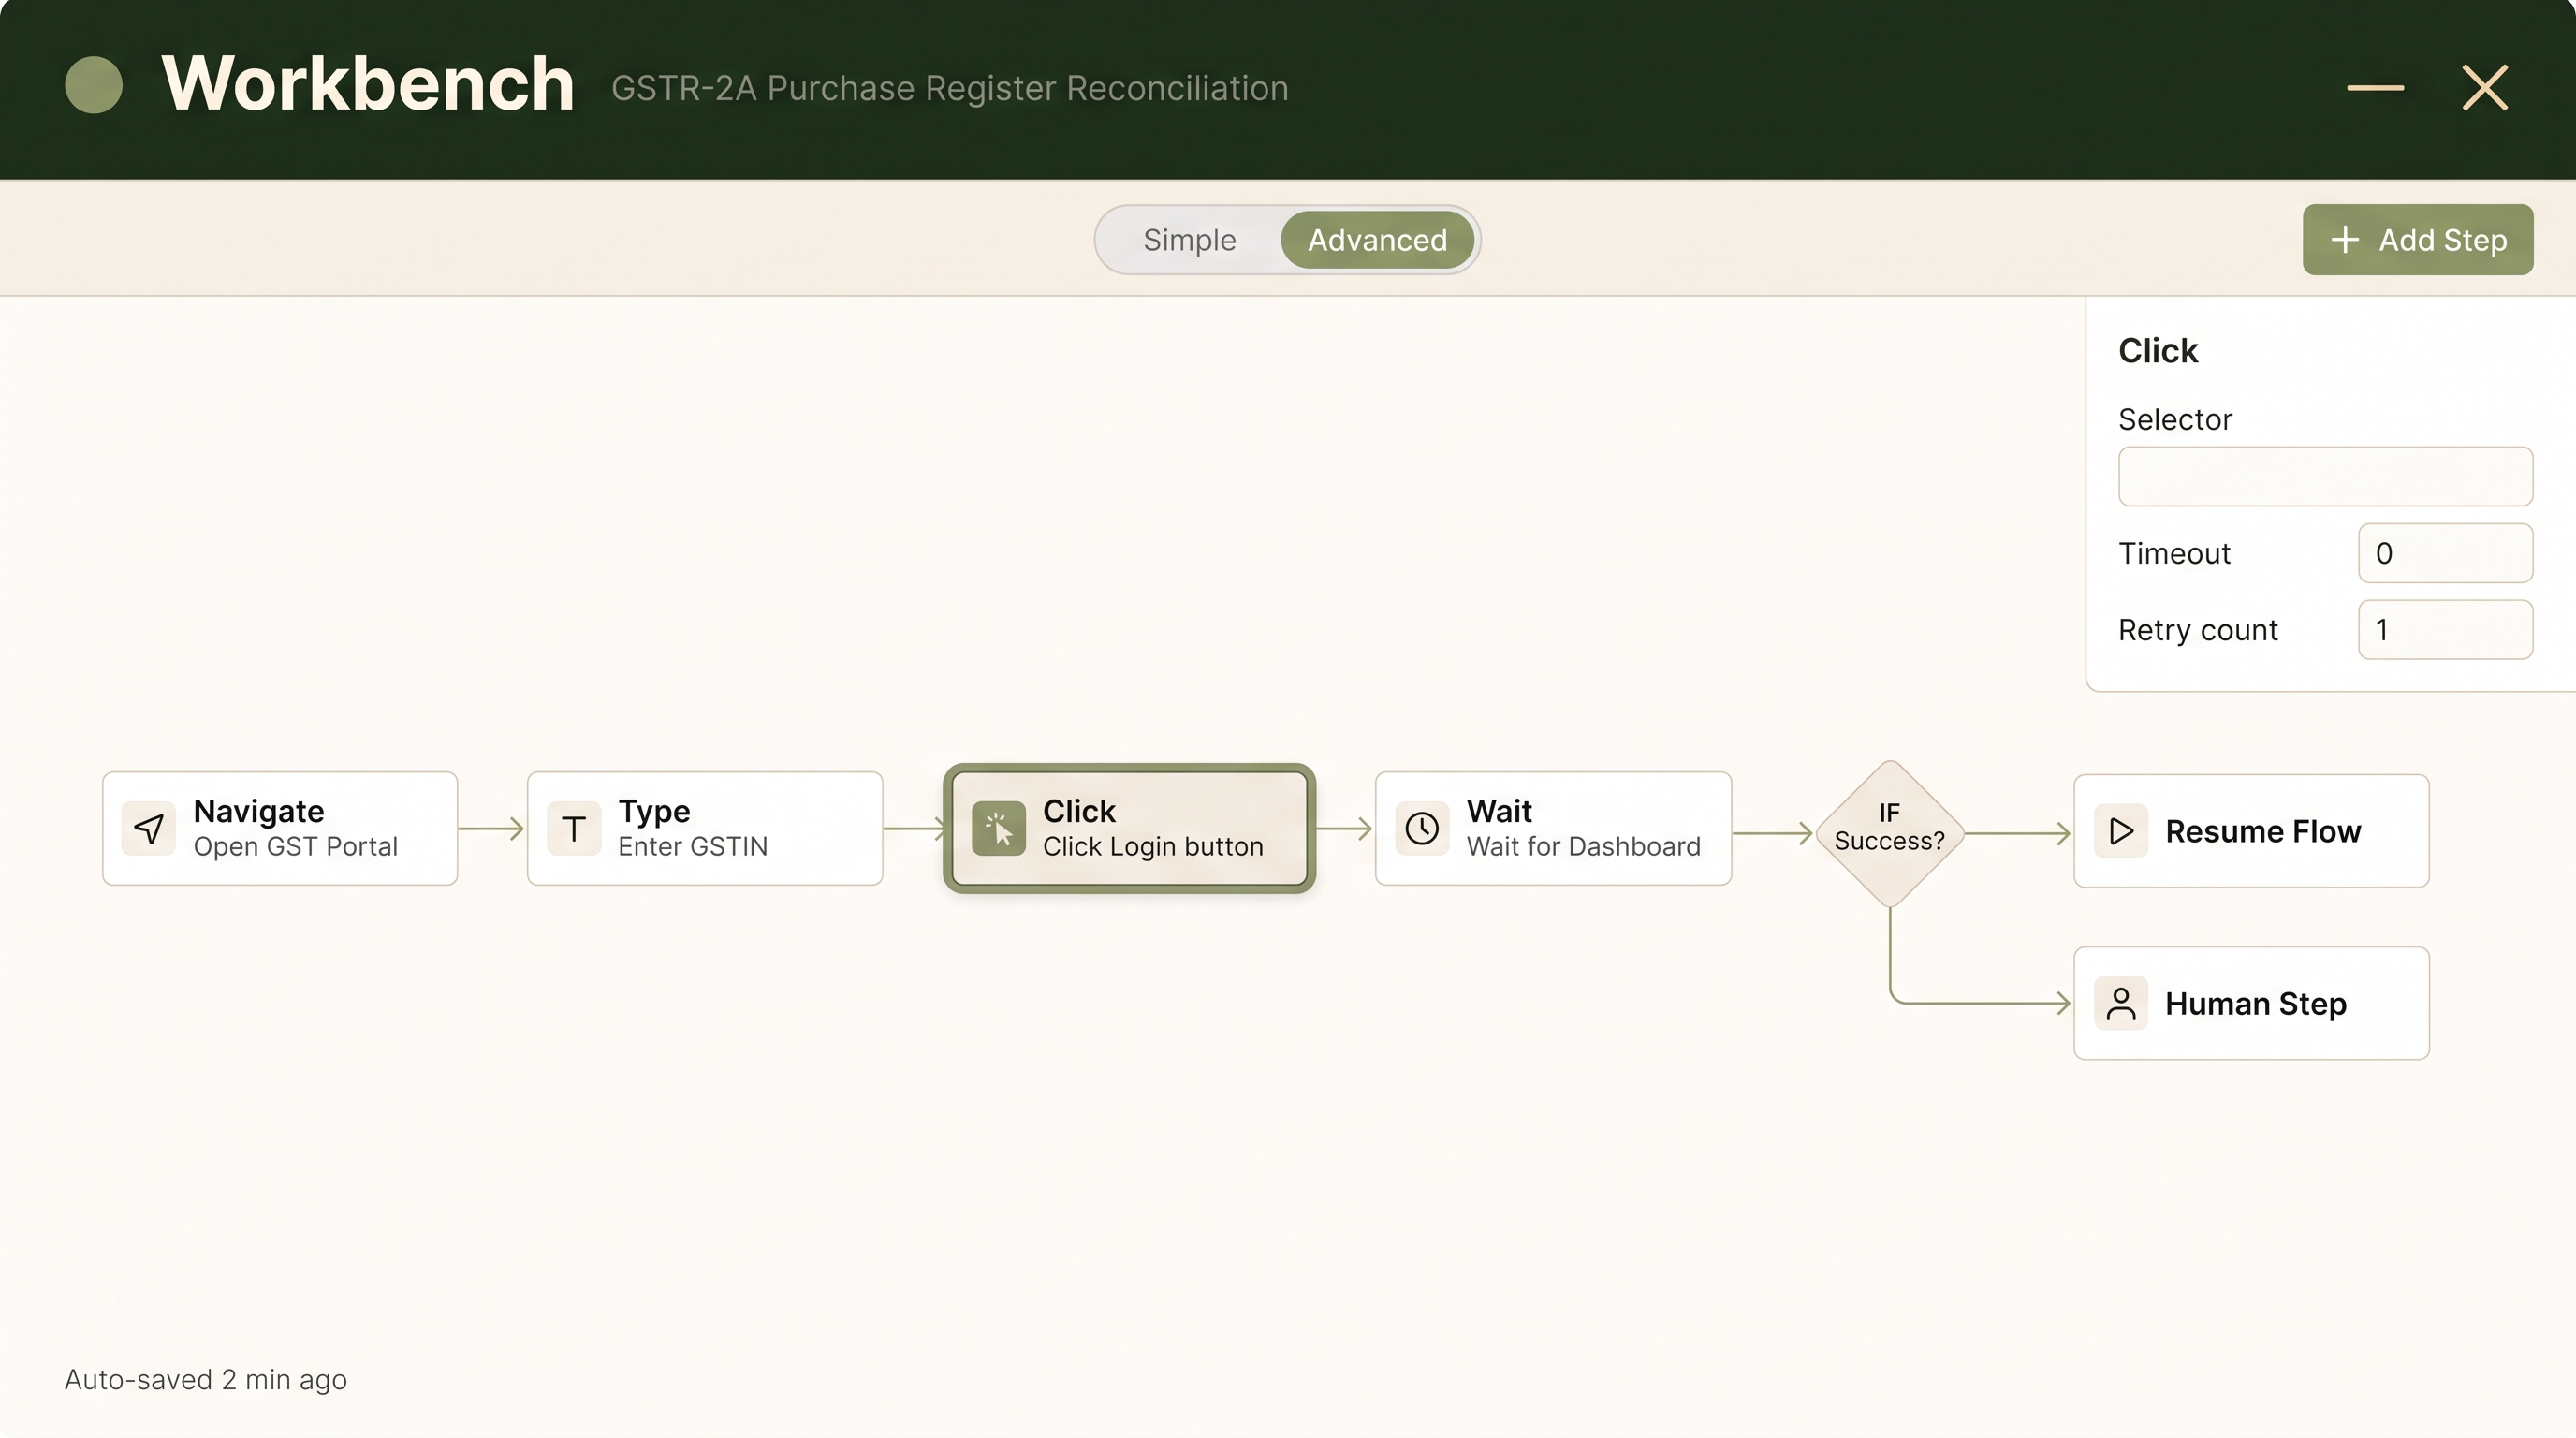Screen dimensions: 2576x1438
Task: Select the Human Step node
Action: (2251, 1003)
